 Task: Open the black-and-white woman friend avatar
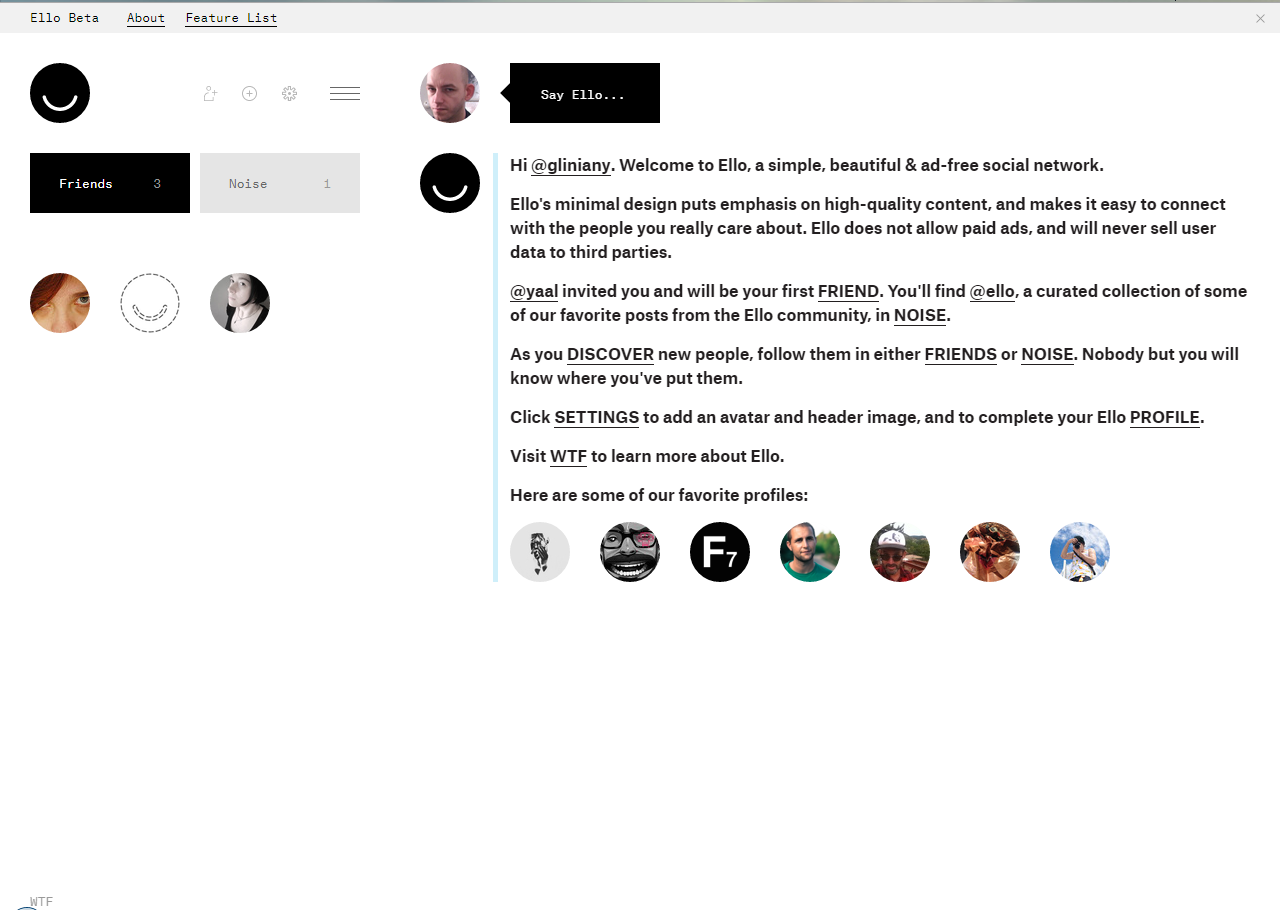pyautogui.click(x=240, y=303)
